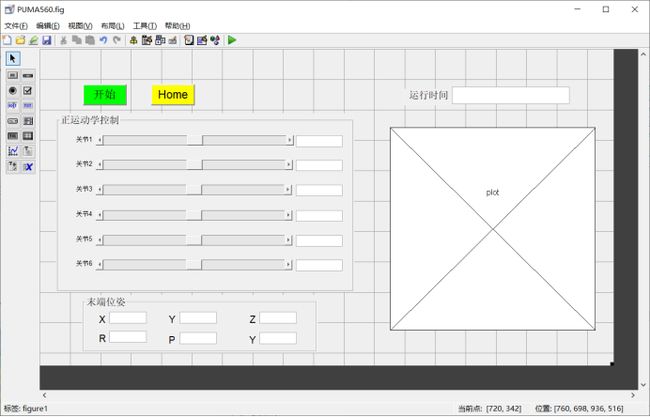Pick the Pop-up Menu component tool

pyautogui.click(x=13, y=121)
